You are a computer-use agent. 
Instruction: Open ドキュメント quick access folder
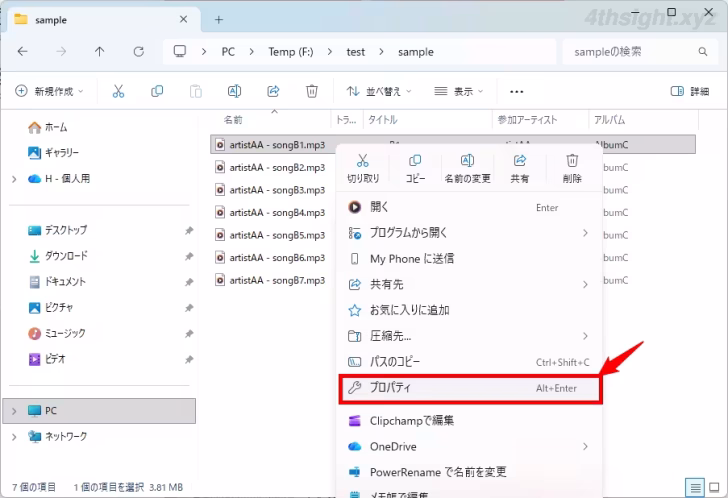57,281
